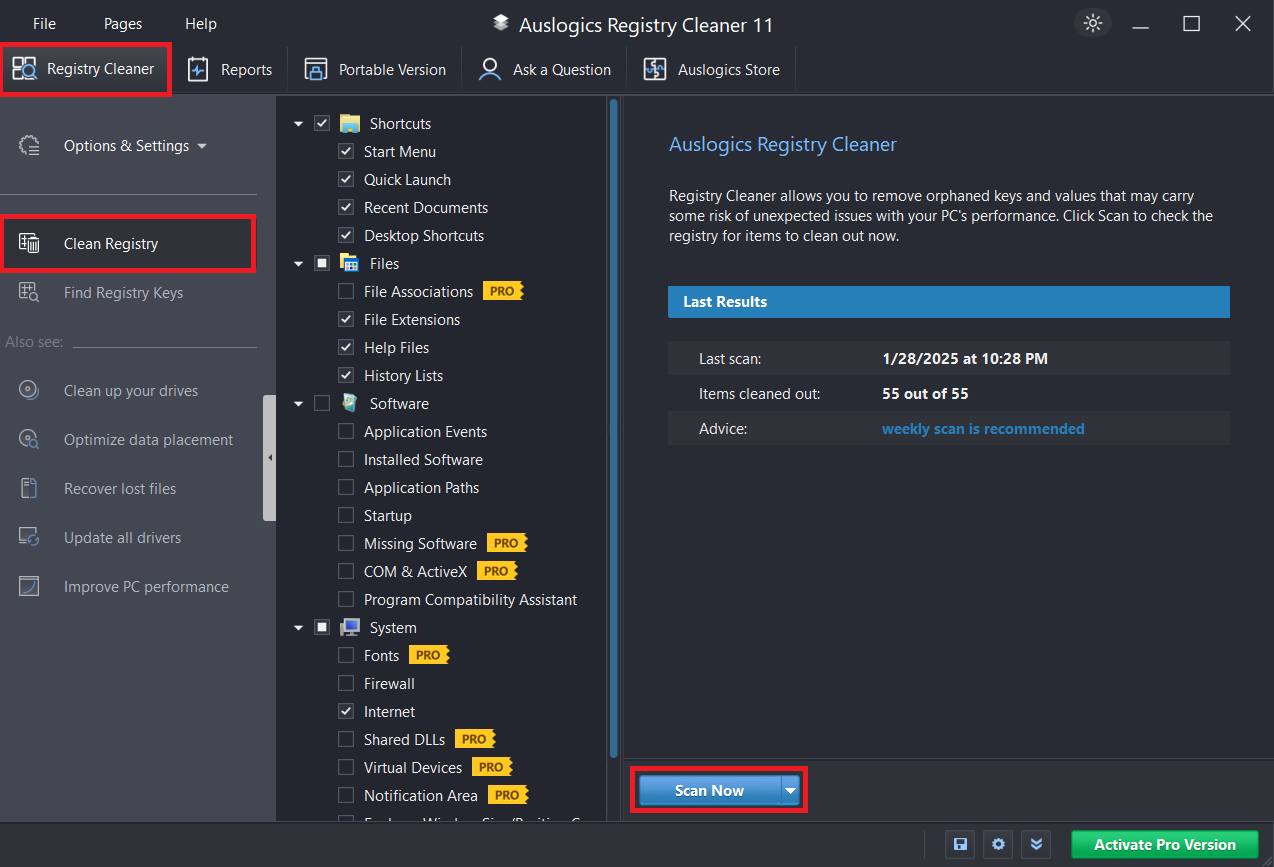This screenshot has height=867, width=1274.
Task: Click the Shortcuts folder icon
Action: tap(349, 123)
